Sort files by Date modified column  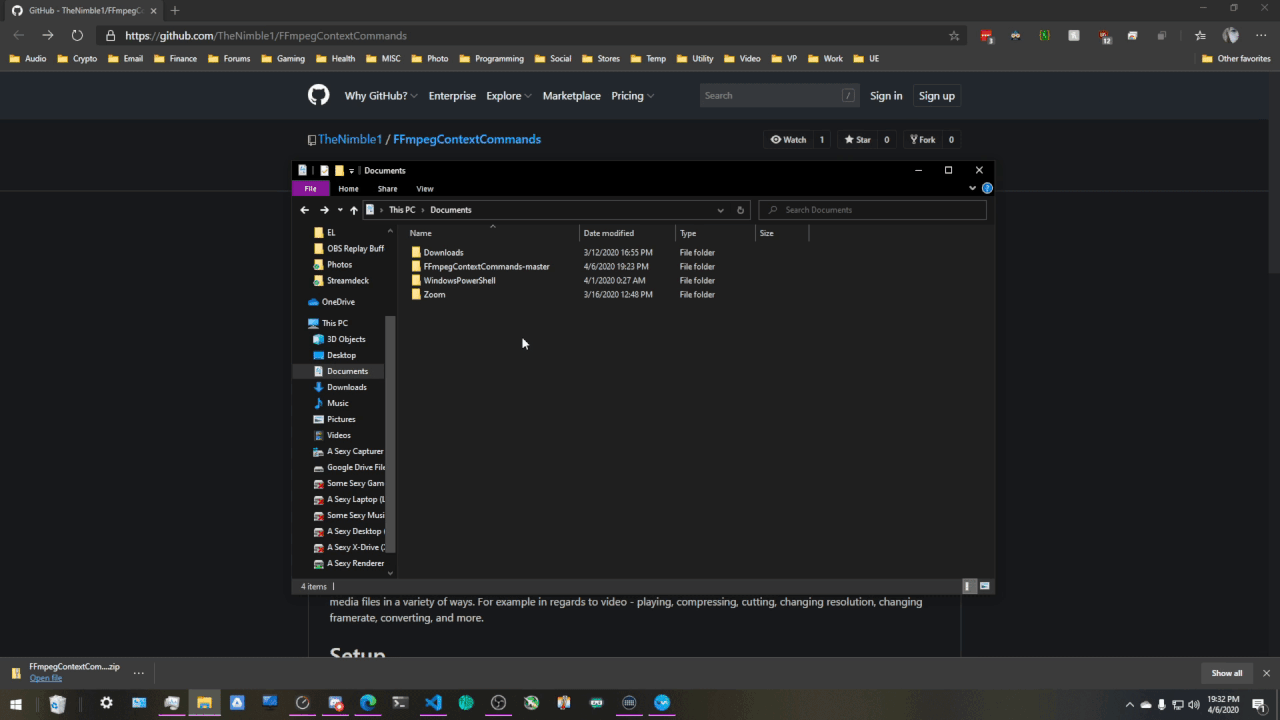pyautogui.click(x=627, y=233)
